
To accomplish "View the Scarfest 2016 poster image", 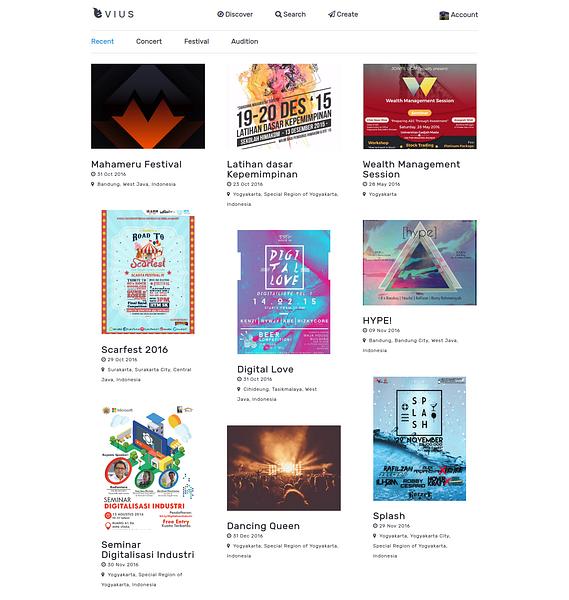I will [148, 272].
